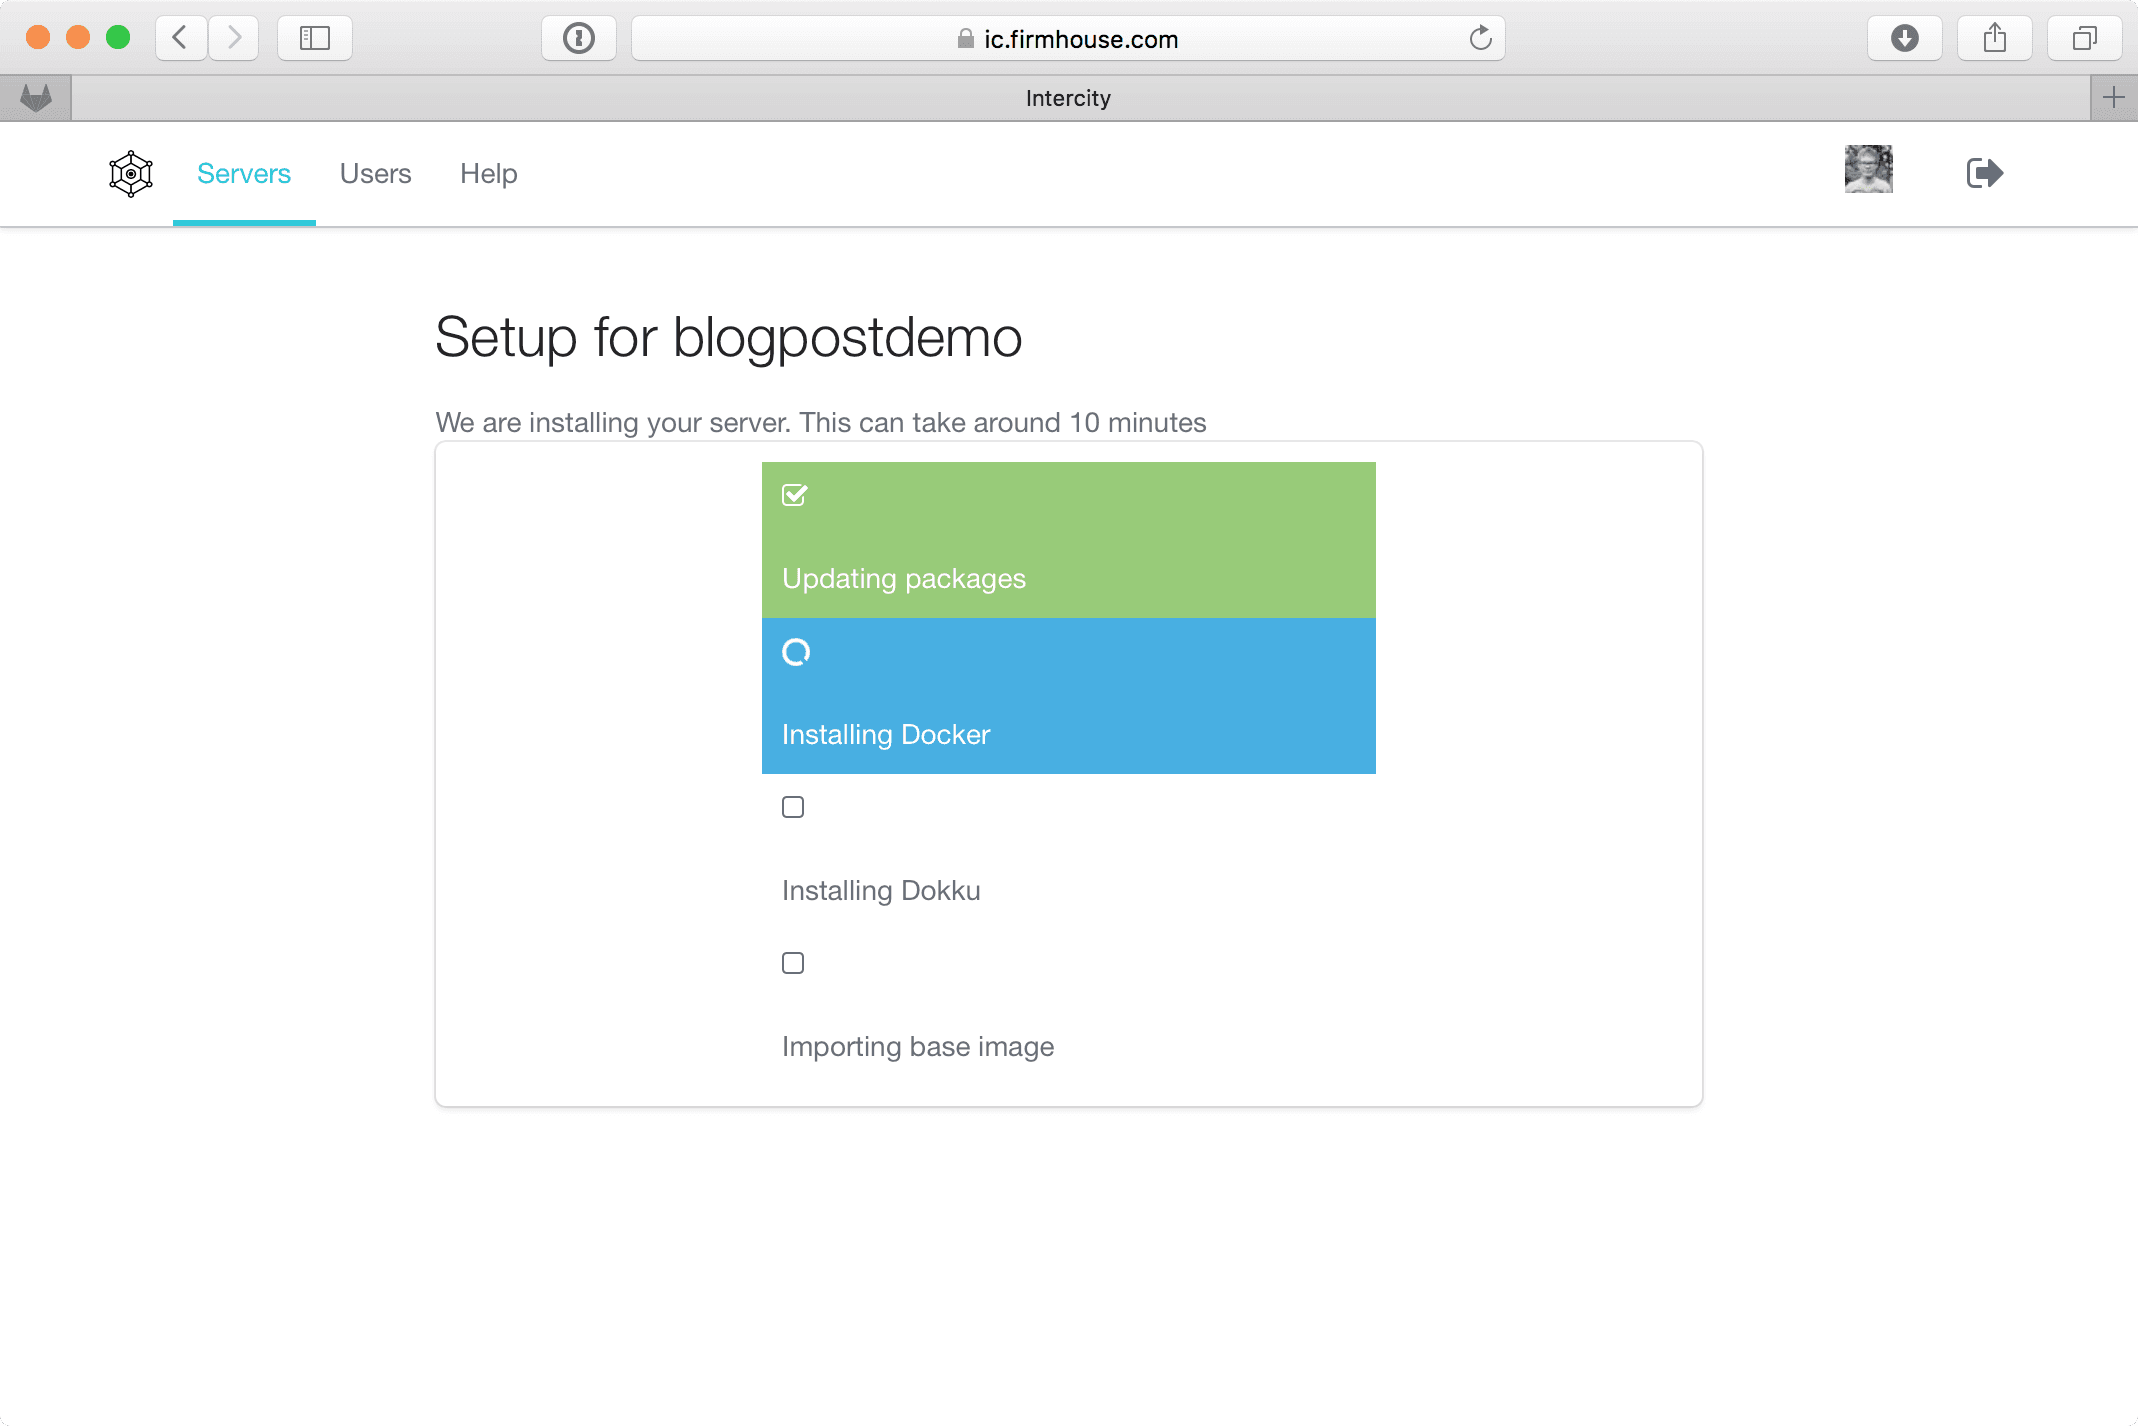2138x1426 pixels.
Task: Click the Installing Docker progress step
Action: click(1068, 696)
